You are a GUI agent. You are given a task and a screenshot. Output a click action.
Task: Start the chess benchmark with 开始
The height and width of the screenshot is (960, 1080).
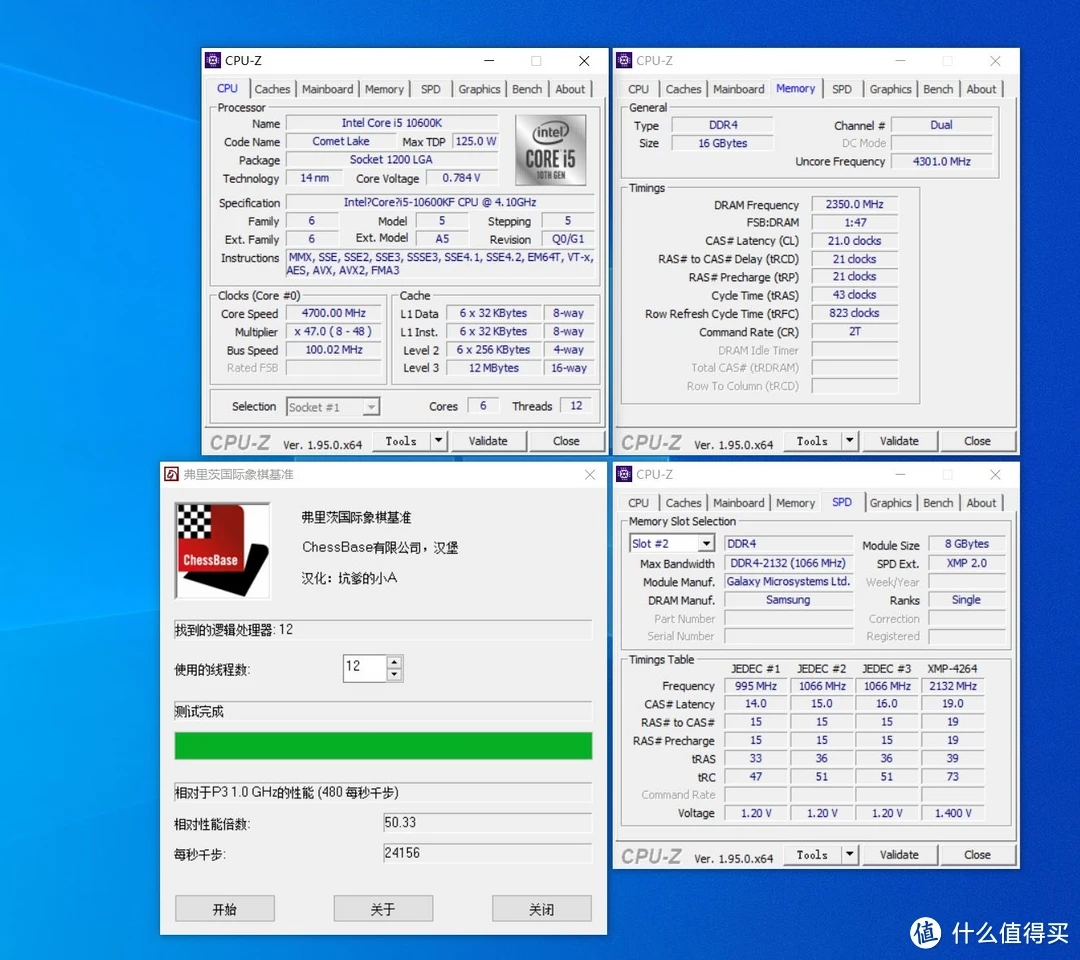(225, 909)
